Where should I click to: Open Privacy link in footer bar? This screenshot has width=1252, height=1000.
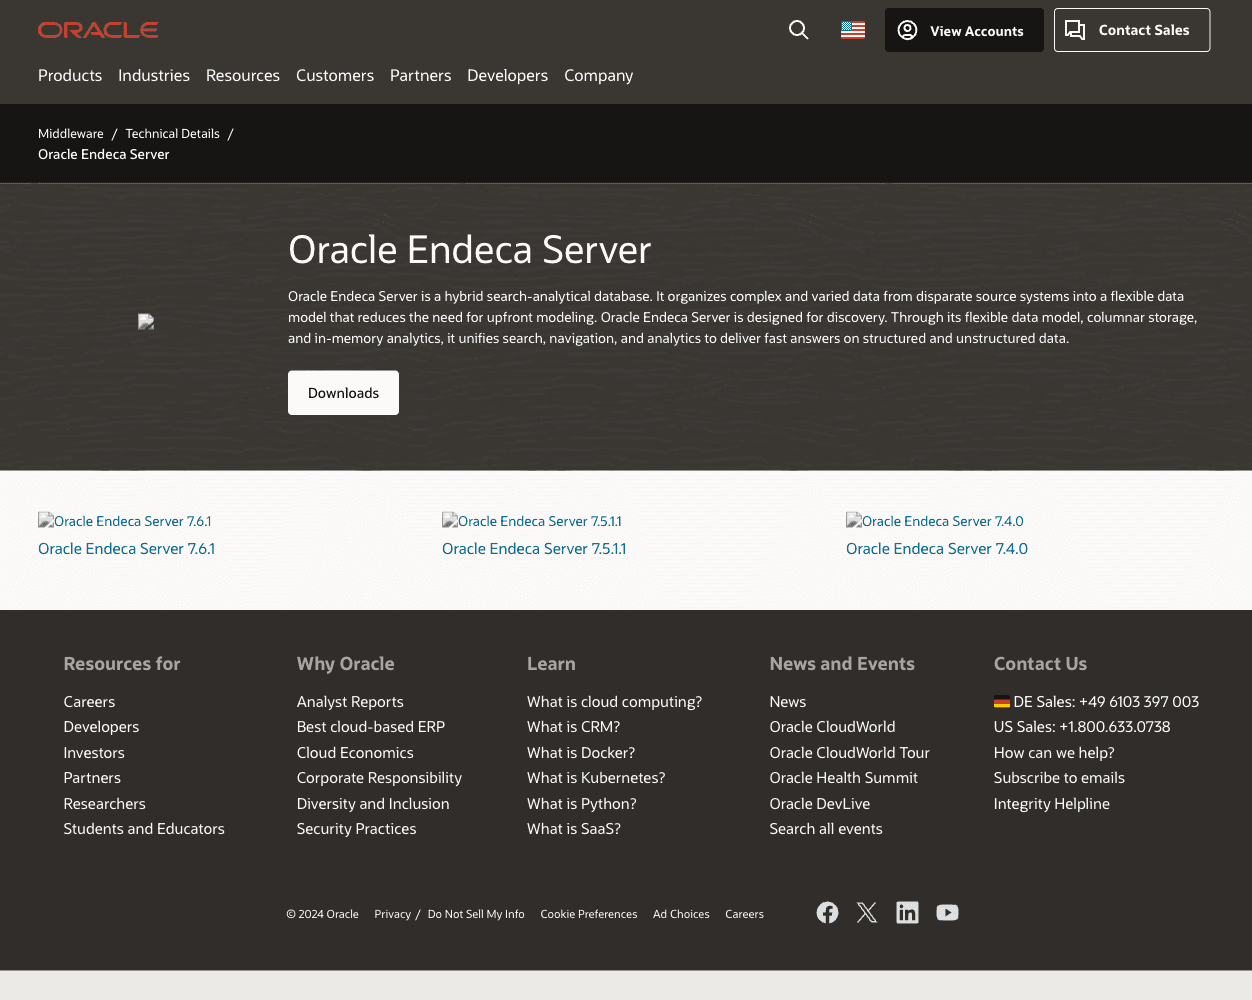pos(392,914)
